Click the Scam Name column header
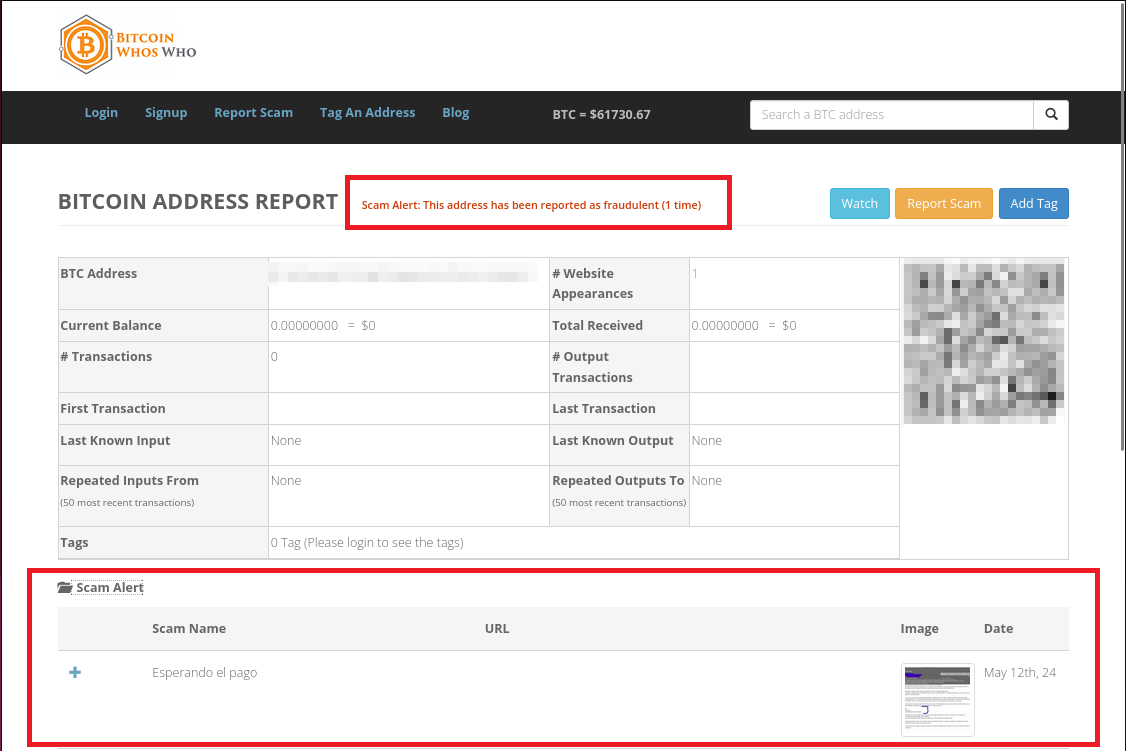This screenshot has height=751, width=1126. [x=189, y=629]
